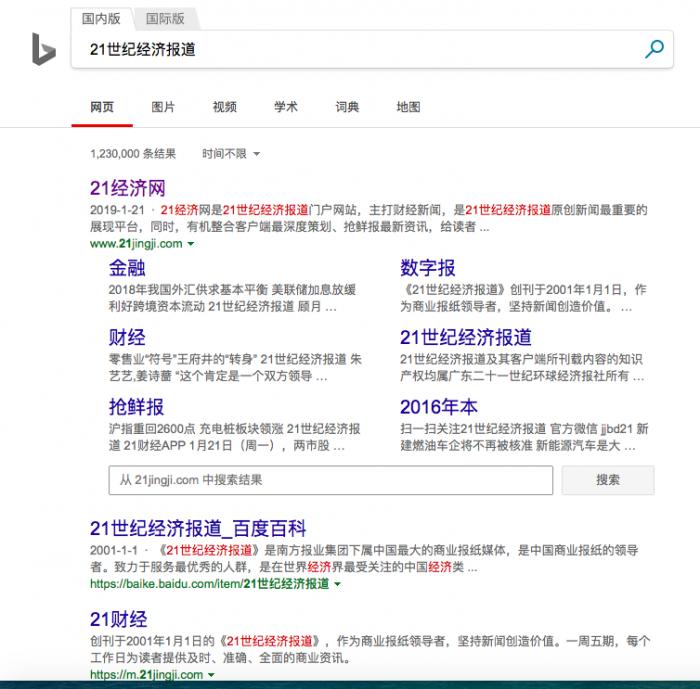Open the 2016年本 sitelink
This screenshot has height=689, width=700.
pyautogui.click(x=439, y=407)
